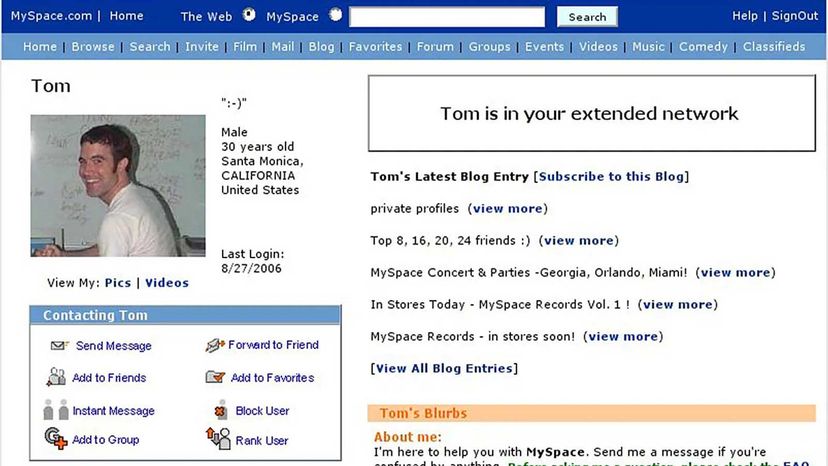The width and height of the screenshot is (828, 466).
Task: Click the Instant Message link
Action: click(x=114, y=411)
